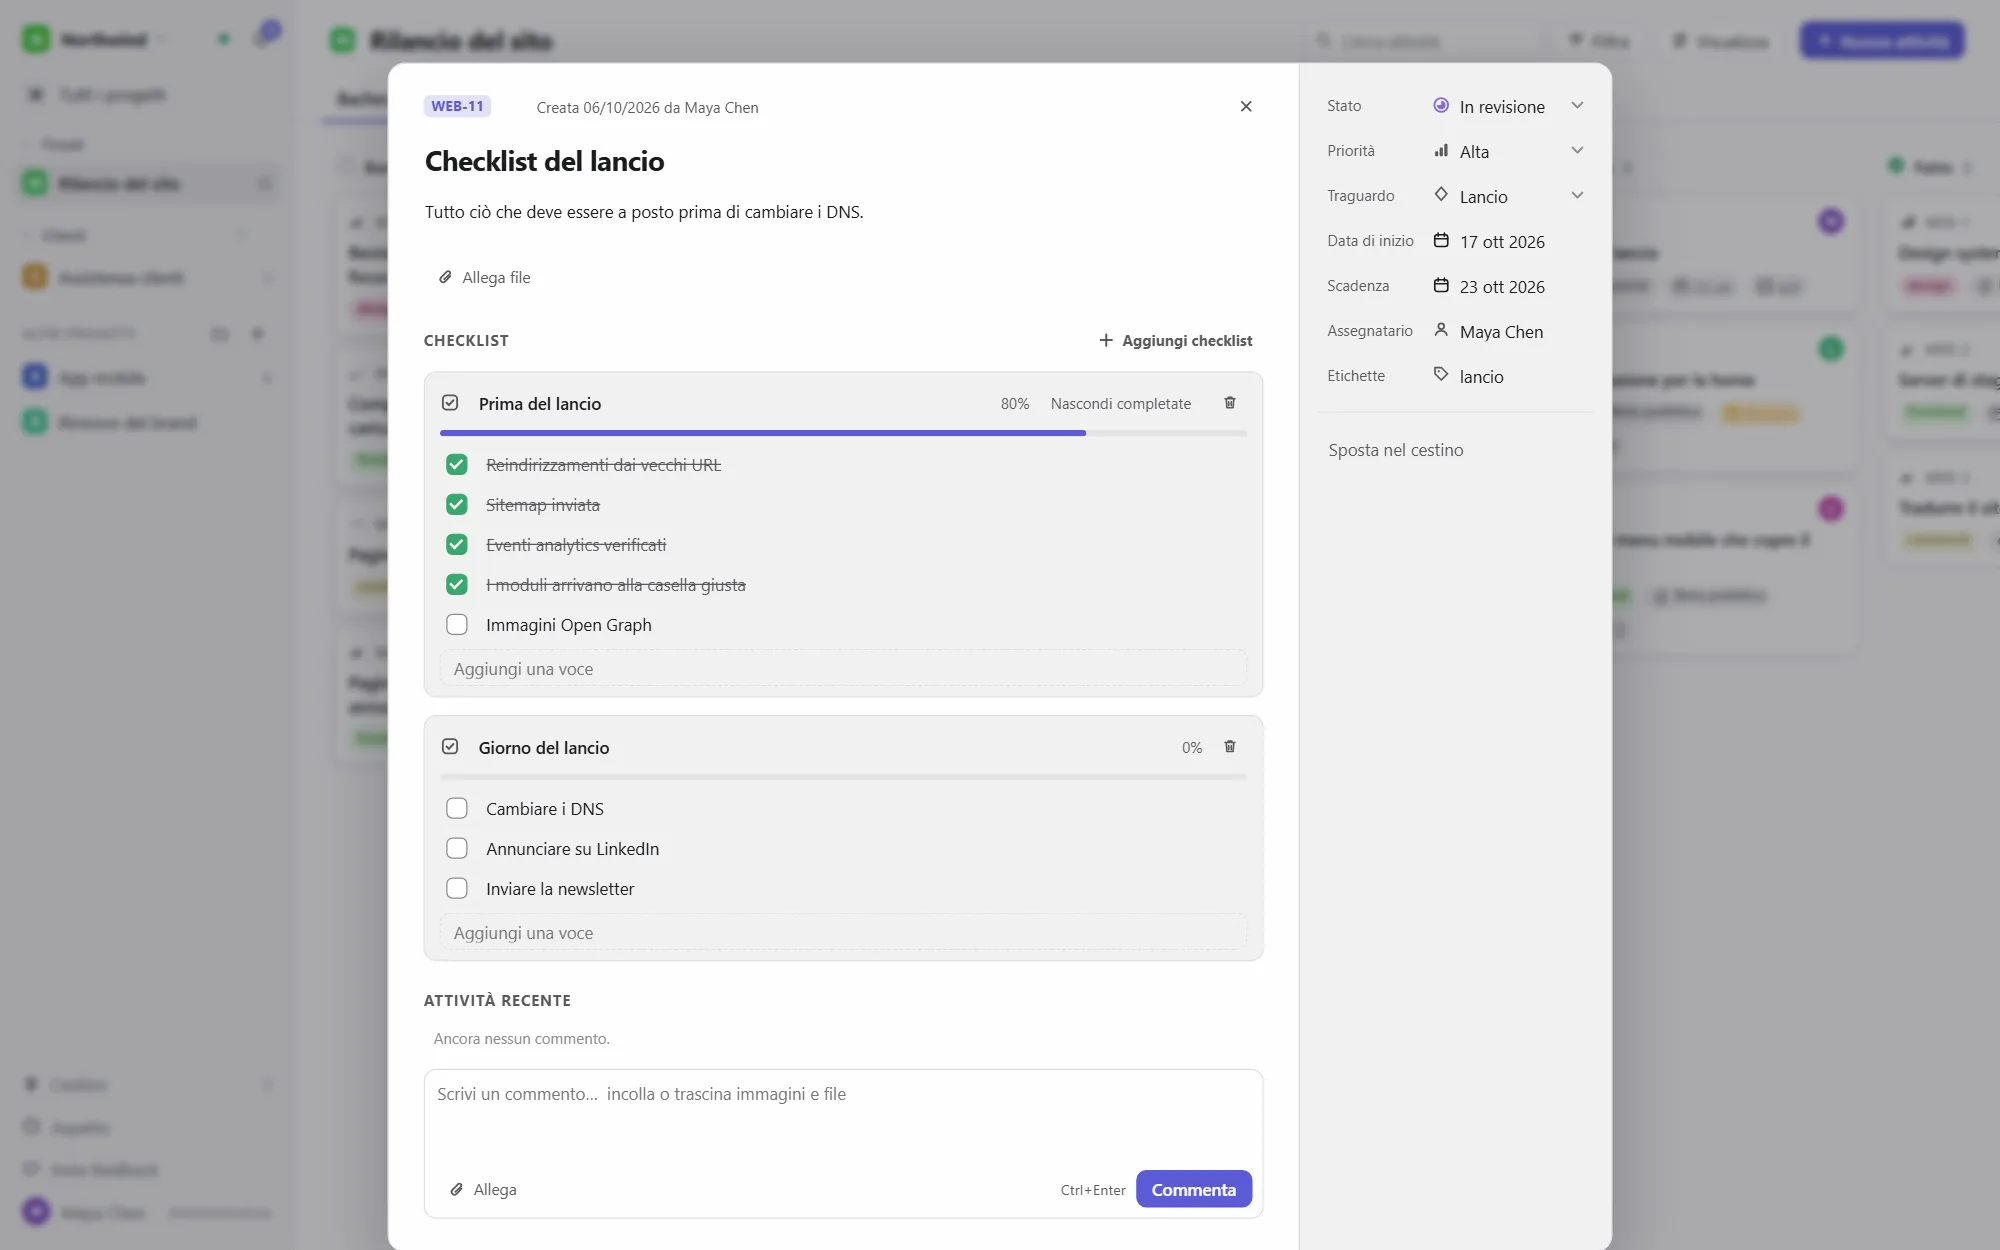Click the diamond milestone icon beside Lancio
2000x1250 pixels.
coord(1441,194)
